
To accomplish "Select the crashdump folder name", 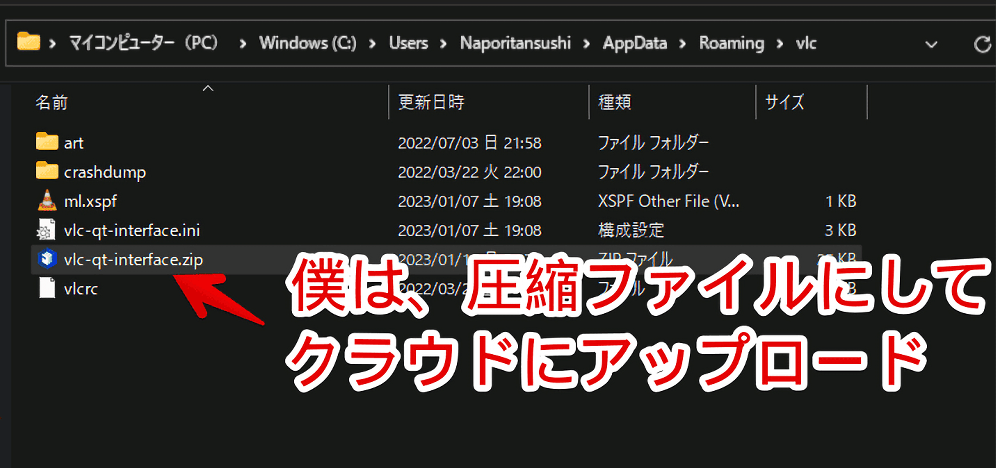I will coord(105,172).
